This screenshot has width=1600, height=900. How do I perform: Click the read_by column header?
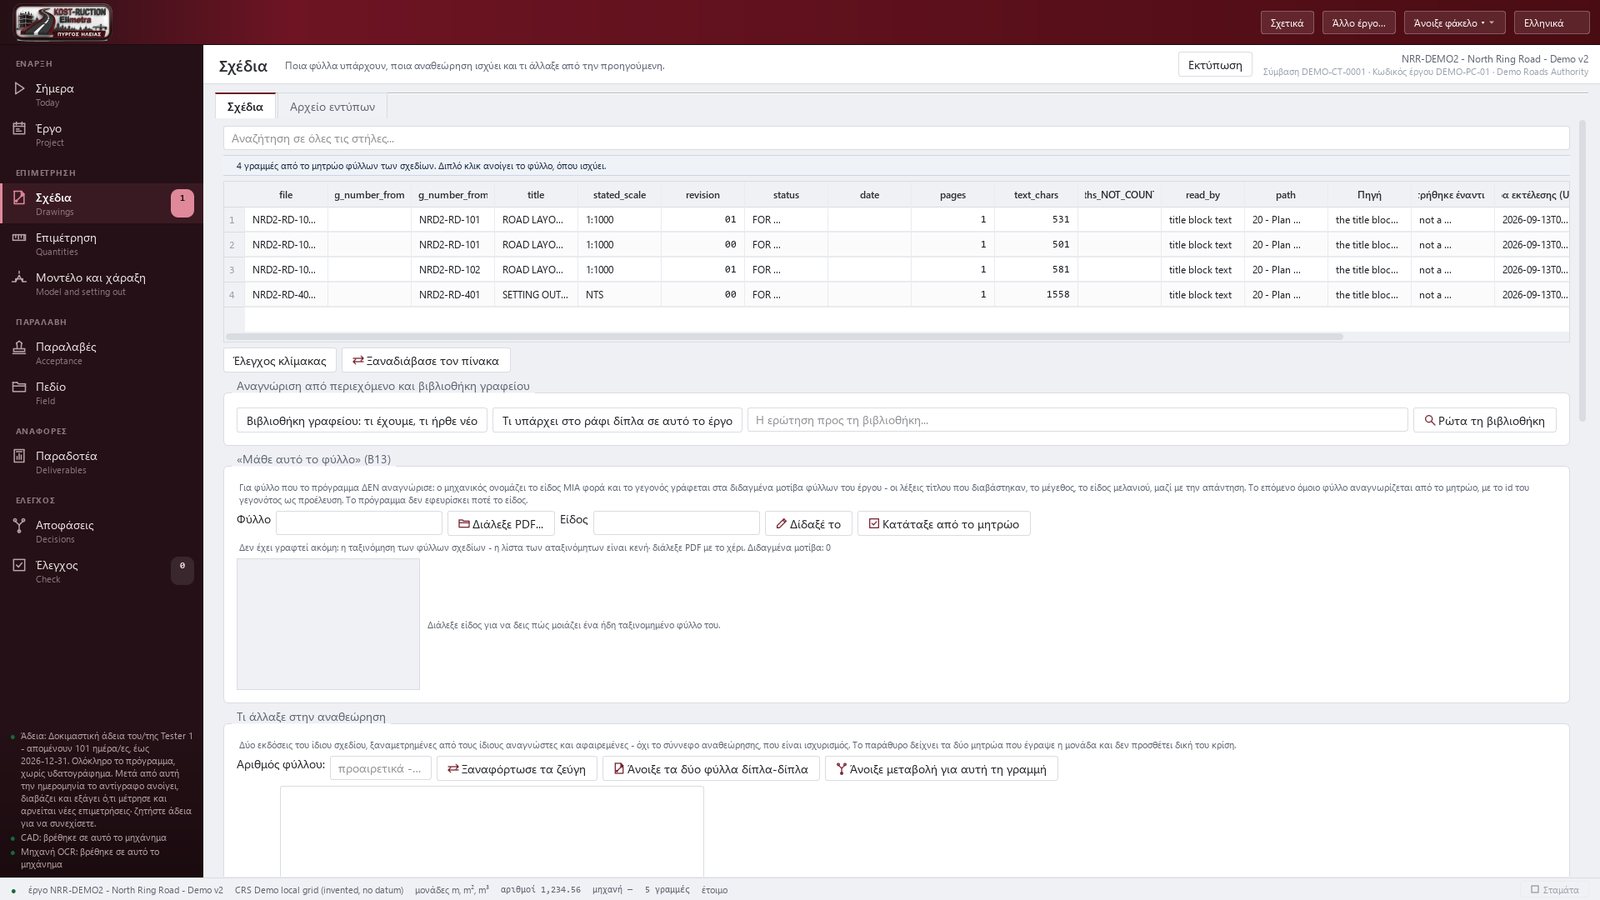click(x=1202, y=195)
